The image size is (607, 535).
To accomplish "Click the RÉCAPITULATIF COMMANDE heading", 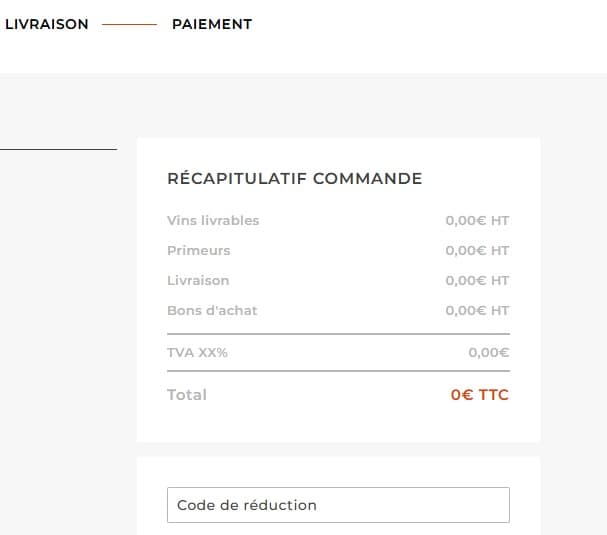I will pos(294,179).
